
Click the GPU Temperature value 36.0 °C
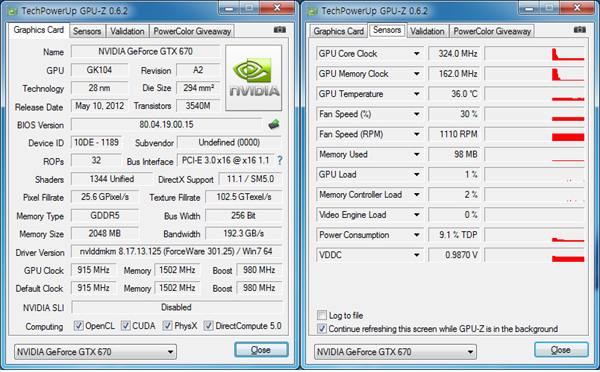click(x=454, y=94)
